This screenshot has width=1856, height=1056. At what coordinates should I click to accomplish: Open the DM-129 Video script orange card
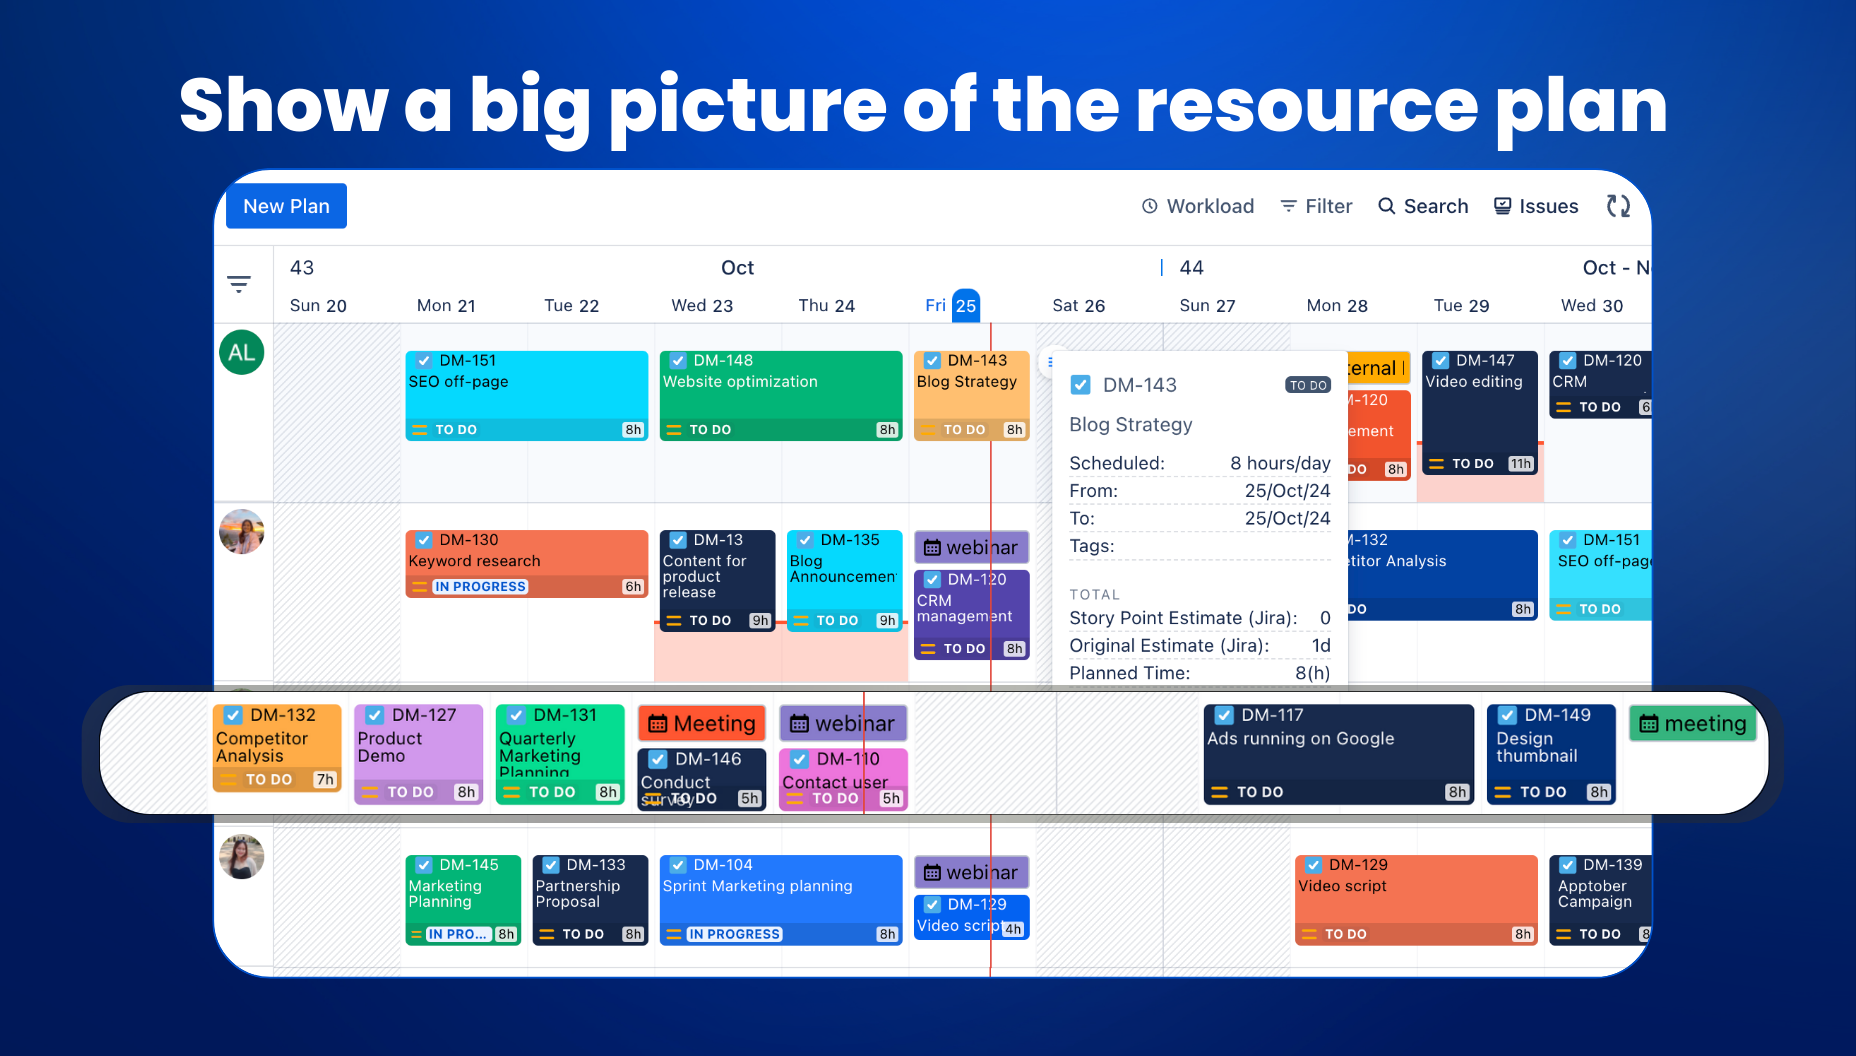[1416, 900]
